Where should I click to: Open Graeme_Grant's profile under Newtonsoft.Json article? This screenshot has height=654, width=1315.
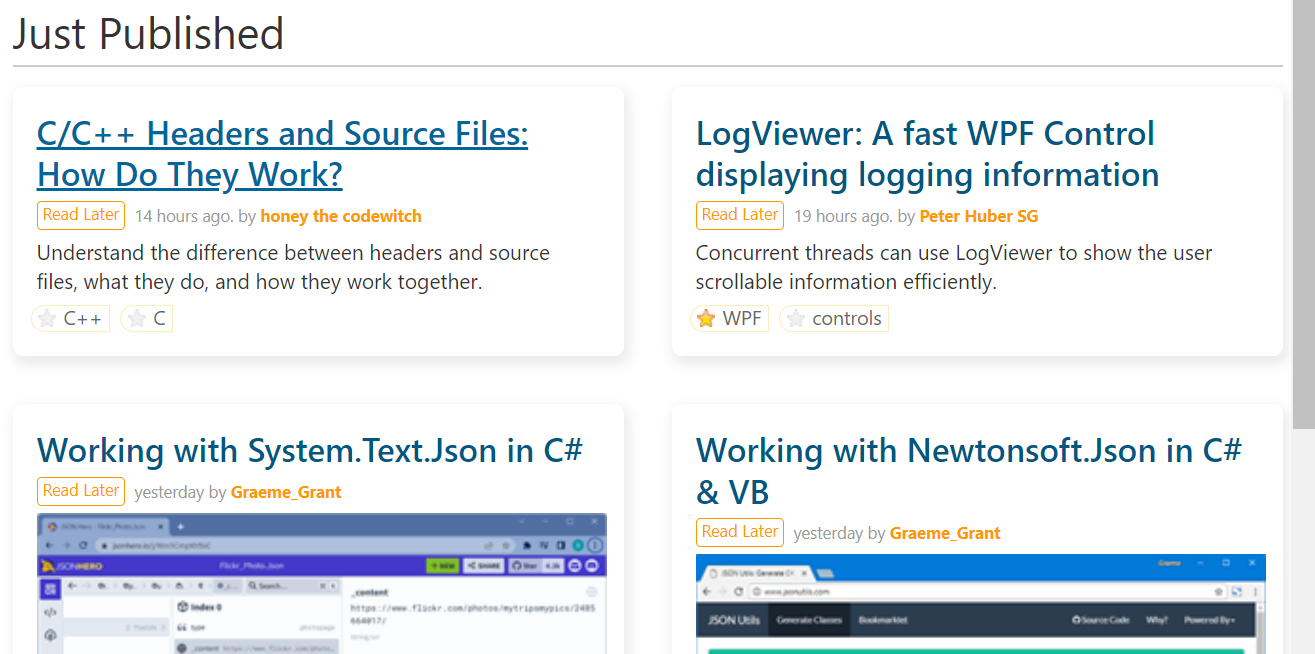[x=945, y=533]
